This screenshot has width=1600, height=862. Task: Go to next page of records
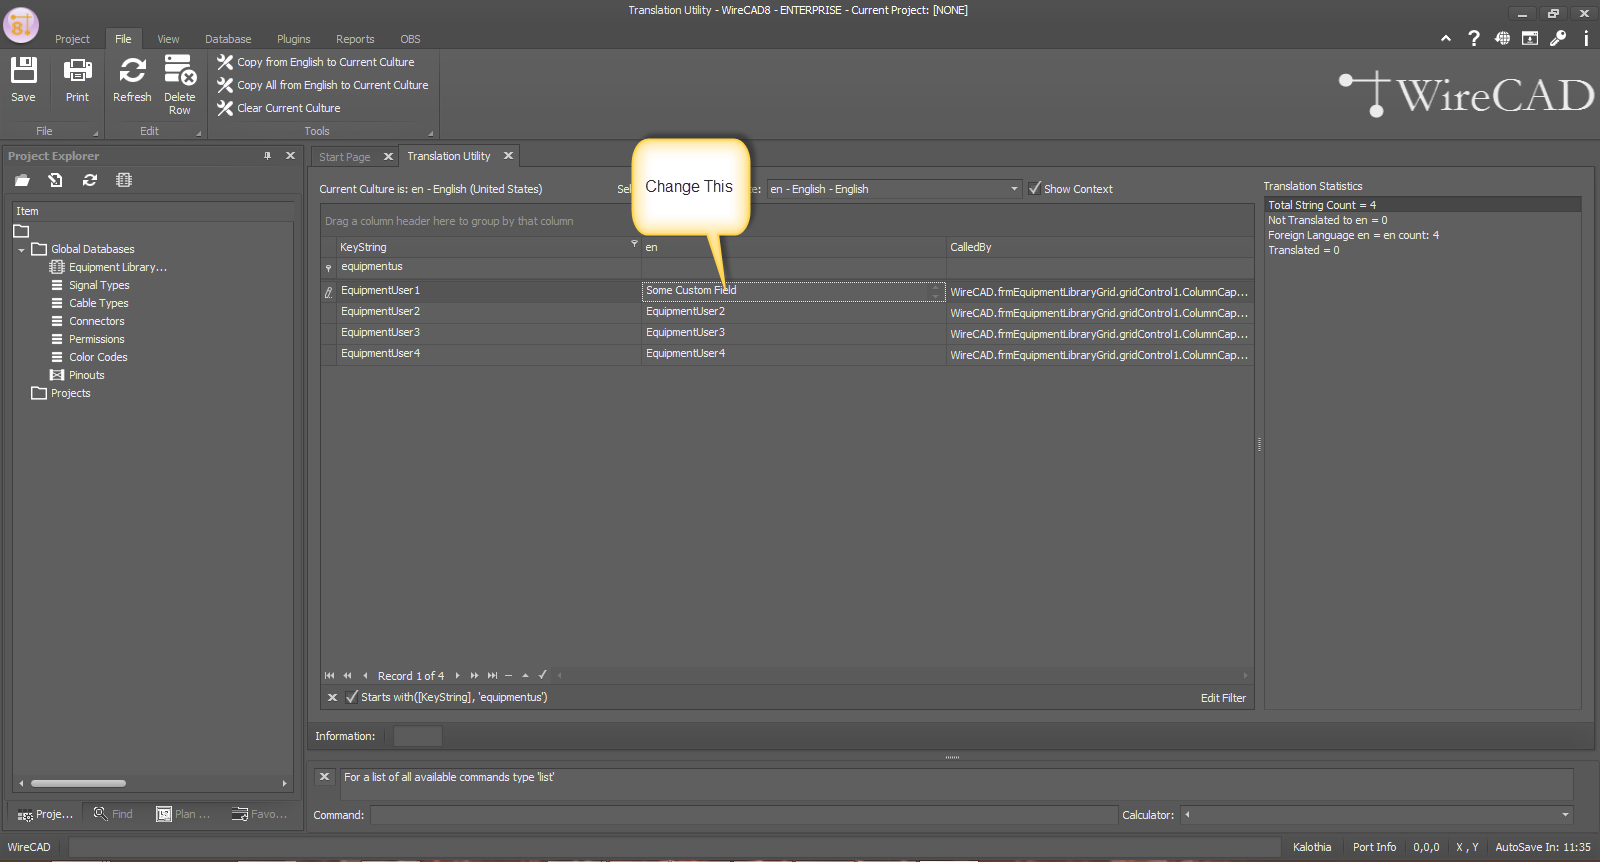[474, 676]
